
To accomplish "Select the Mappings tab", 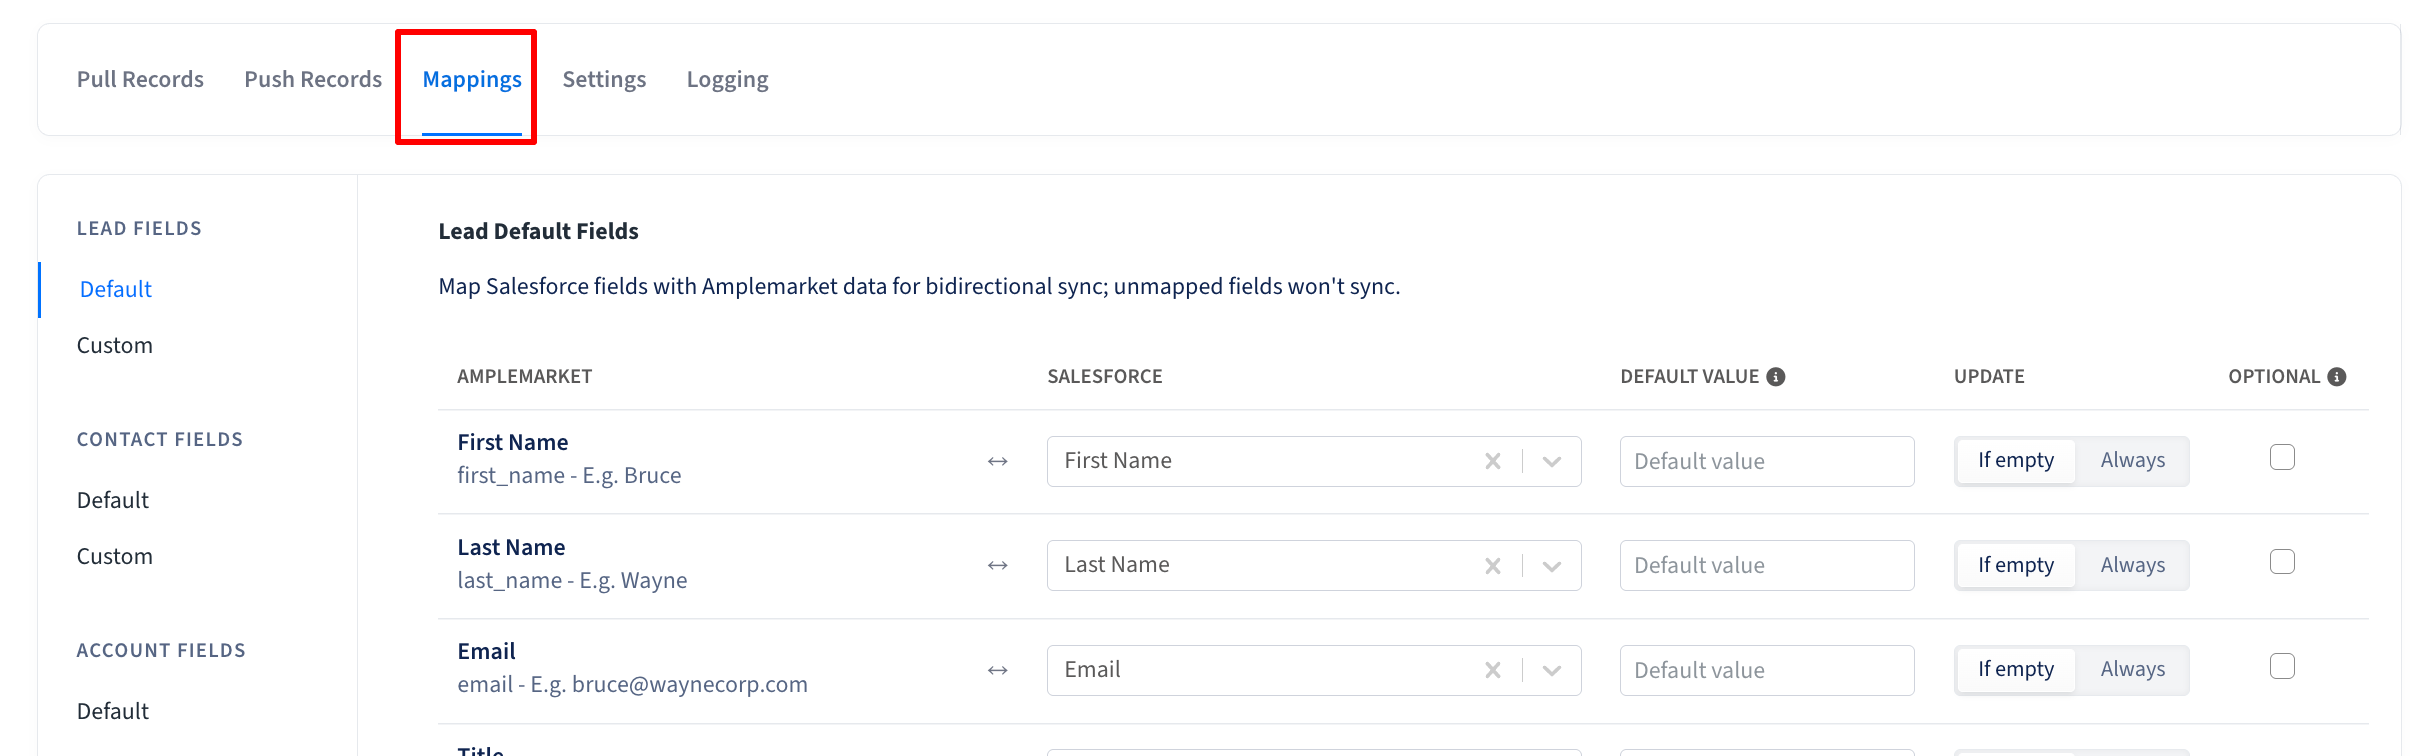I will 472,79.
